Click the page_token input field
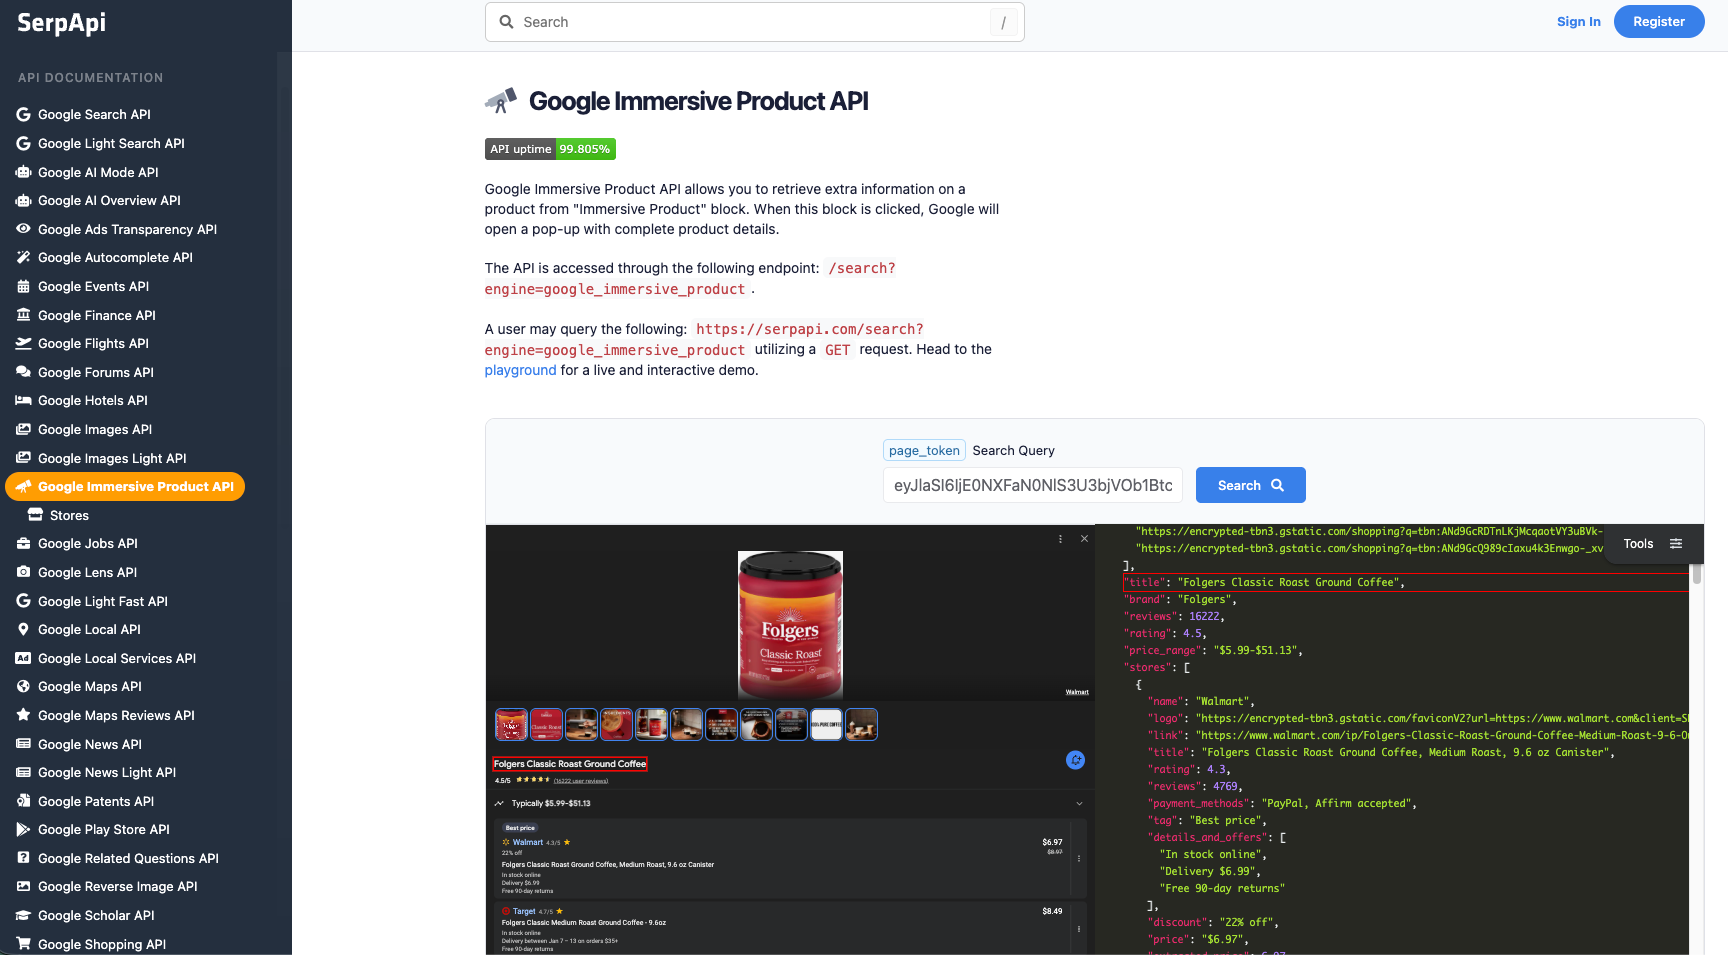The height and width of the screenshot is (955, 1728). point(1032,485)
